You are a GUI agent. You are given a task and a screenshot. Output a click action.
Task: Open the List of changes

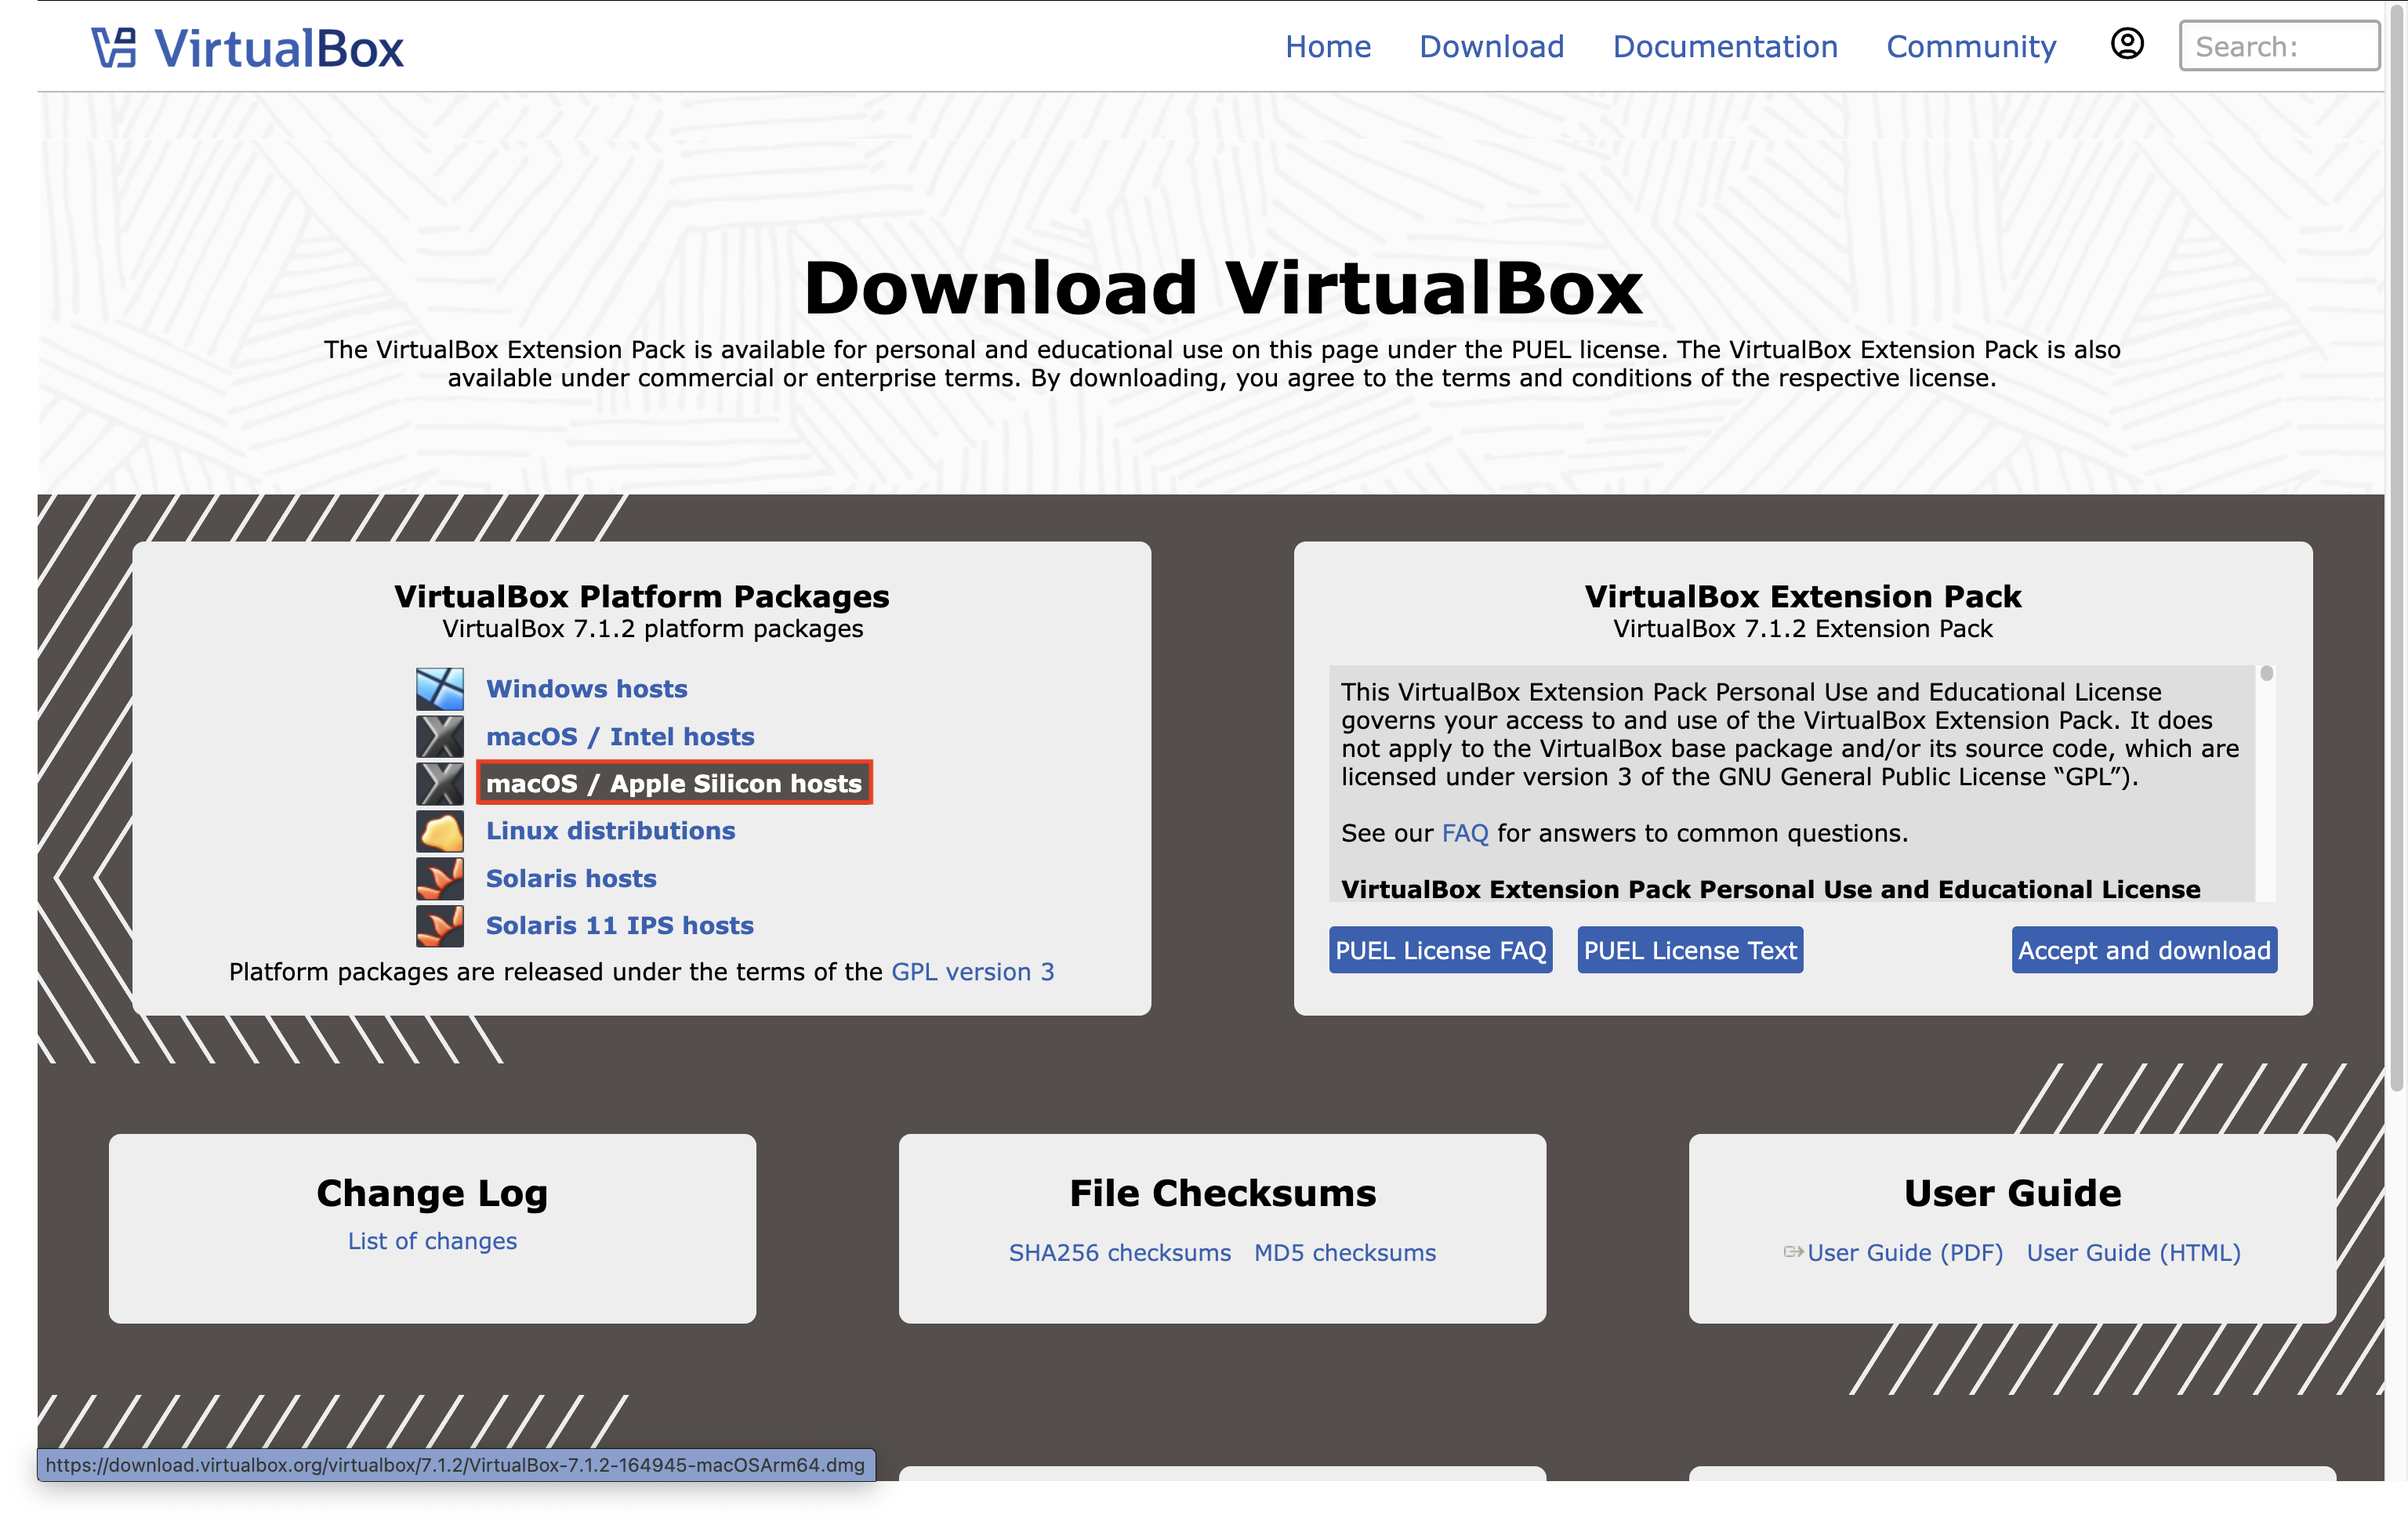(432, 1240)
